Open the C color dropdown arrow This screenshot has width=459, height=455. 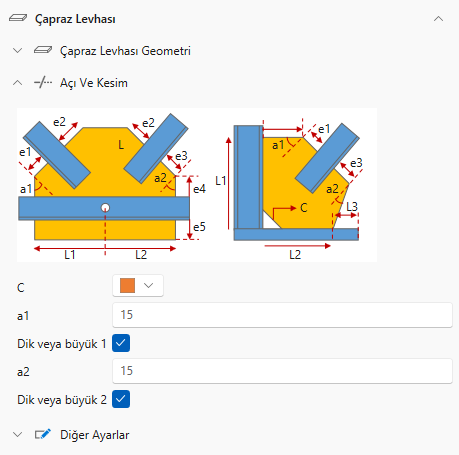(148, 286)
